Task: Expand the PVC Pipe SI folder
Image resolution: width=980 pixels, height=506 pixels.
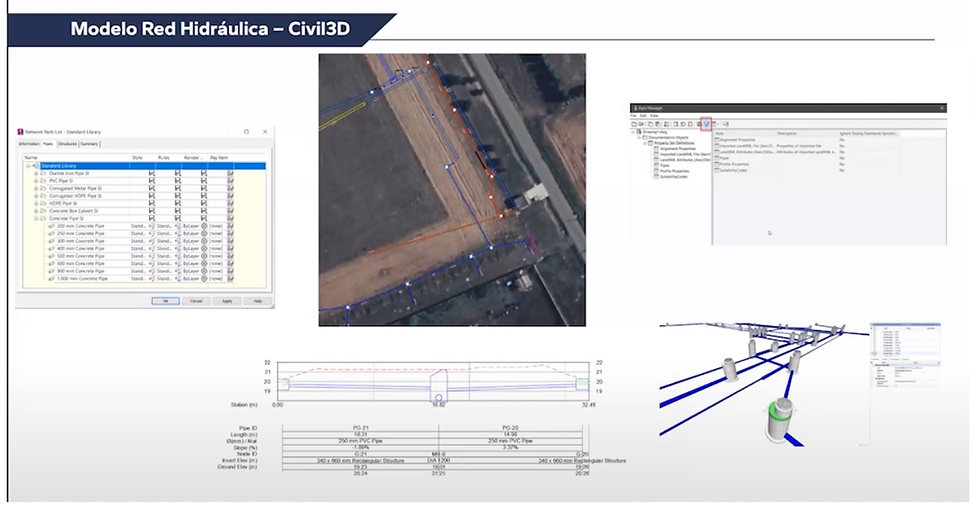Action: coord(36,181)
